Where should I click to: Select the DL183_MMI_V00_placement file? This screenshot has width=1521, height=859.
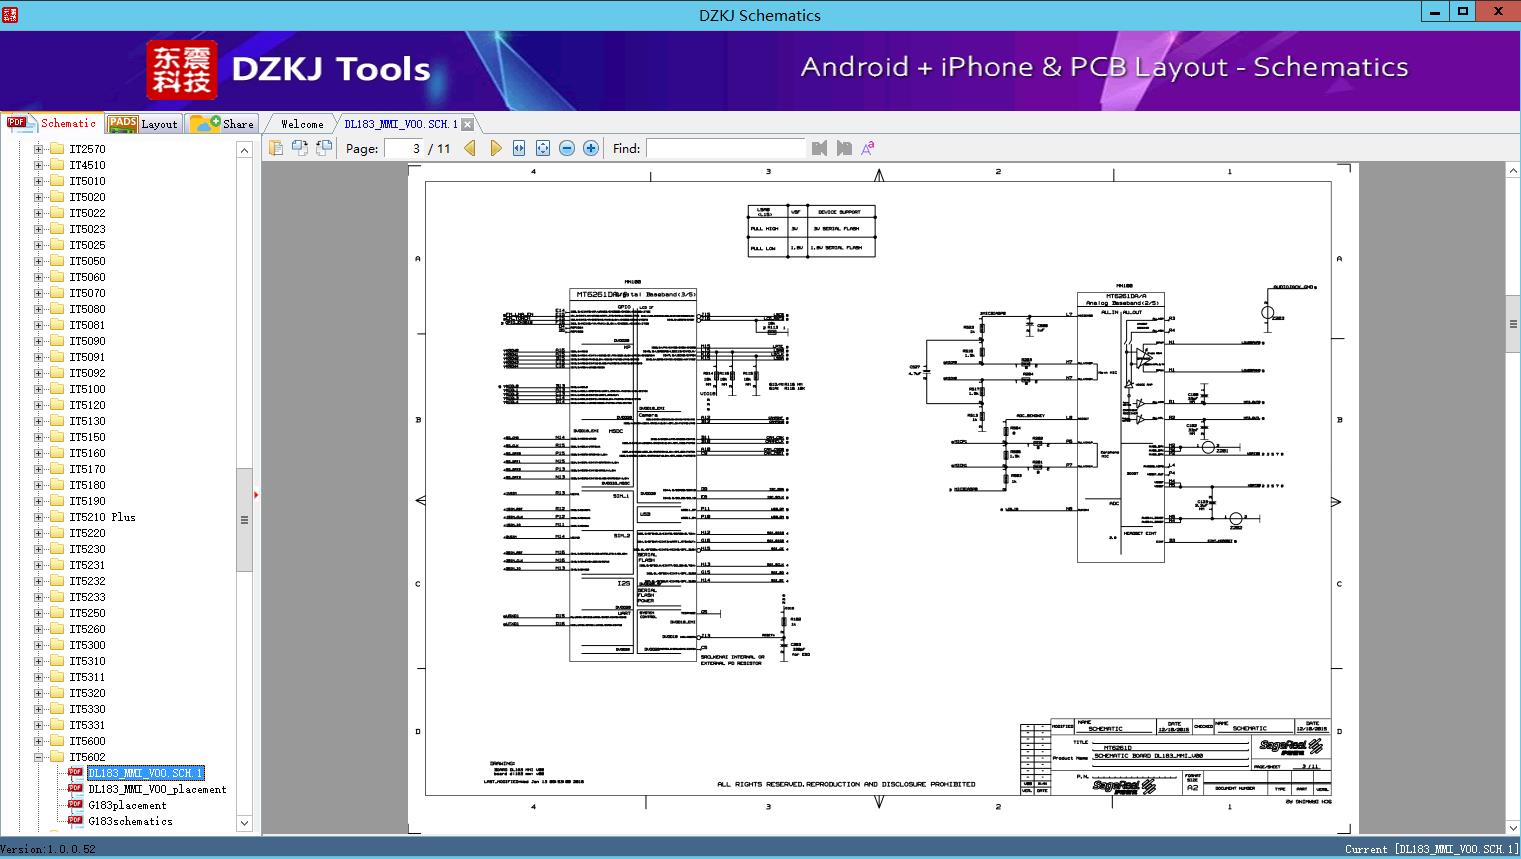coord(157,789)
